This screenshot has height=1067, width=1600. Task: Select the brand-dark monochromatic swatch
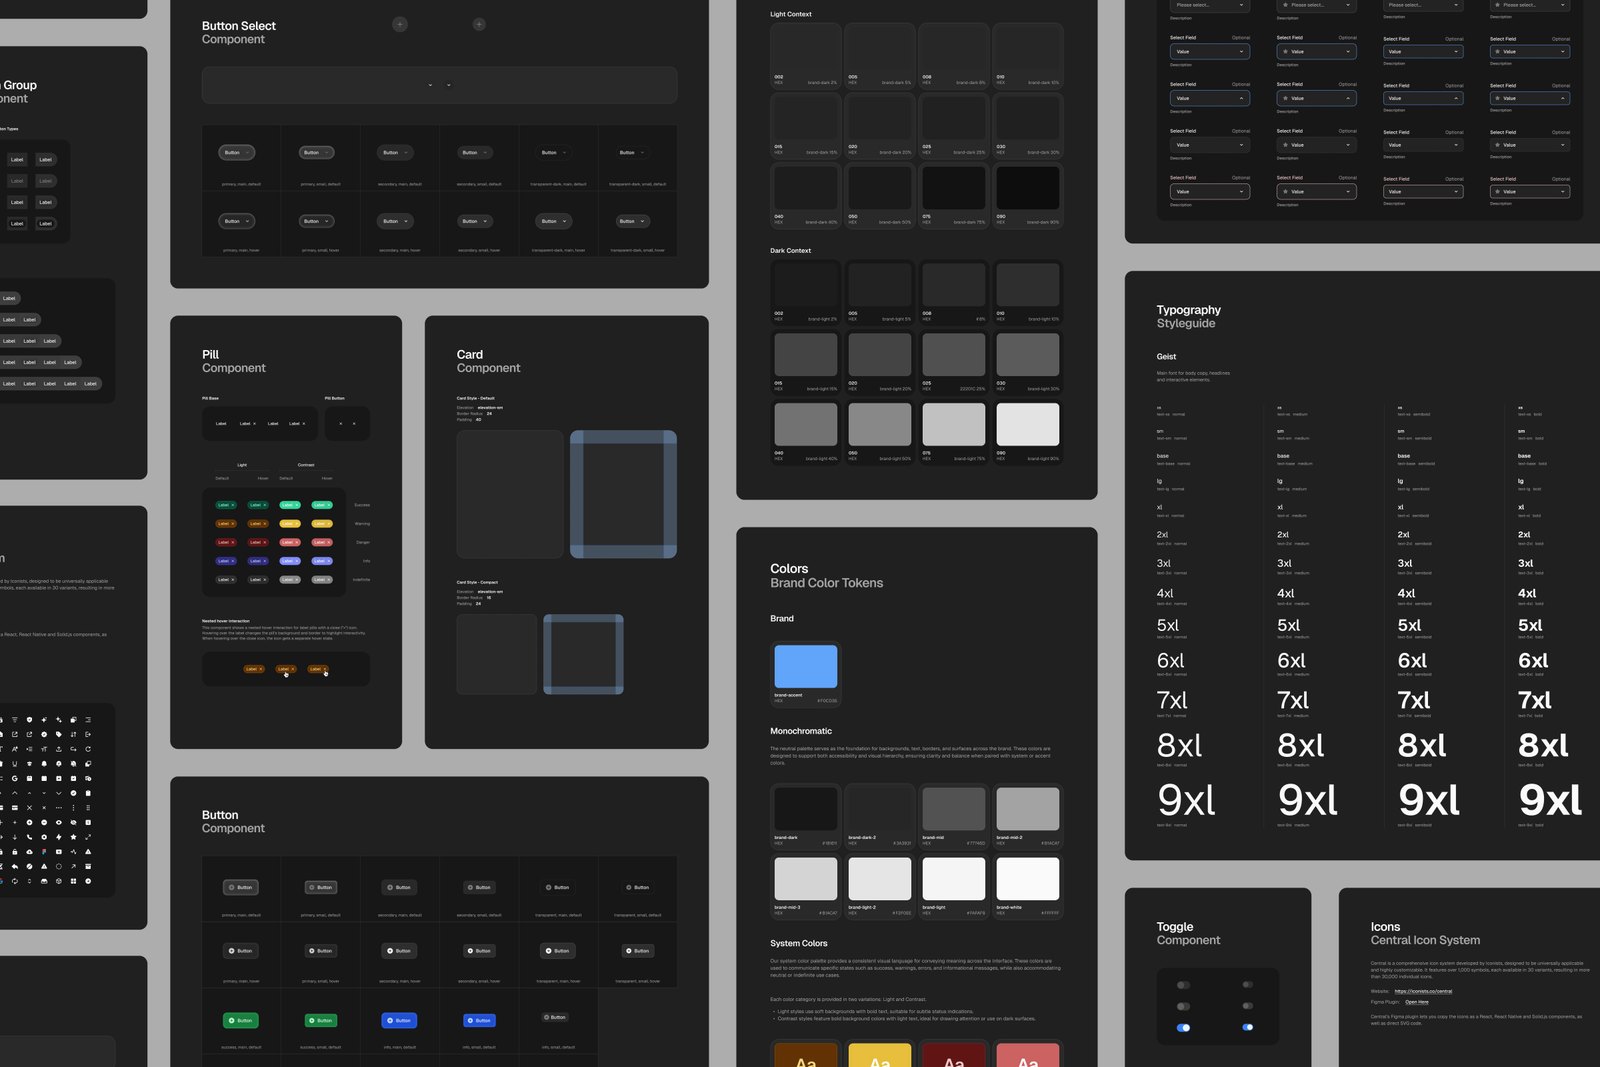(806, 809)
